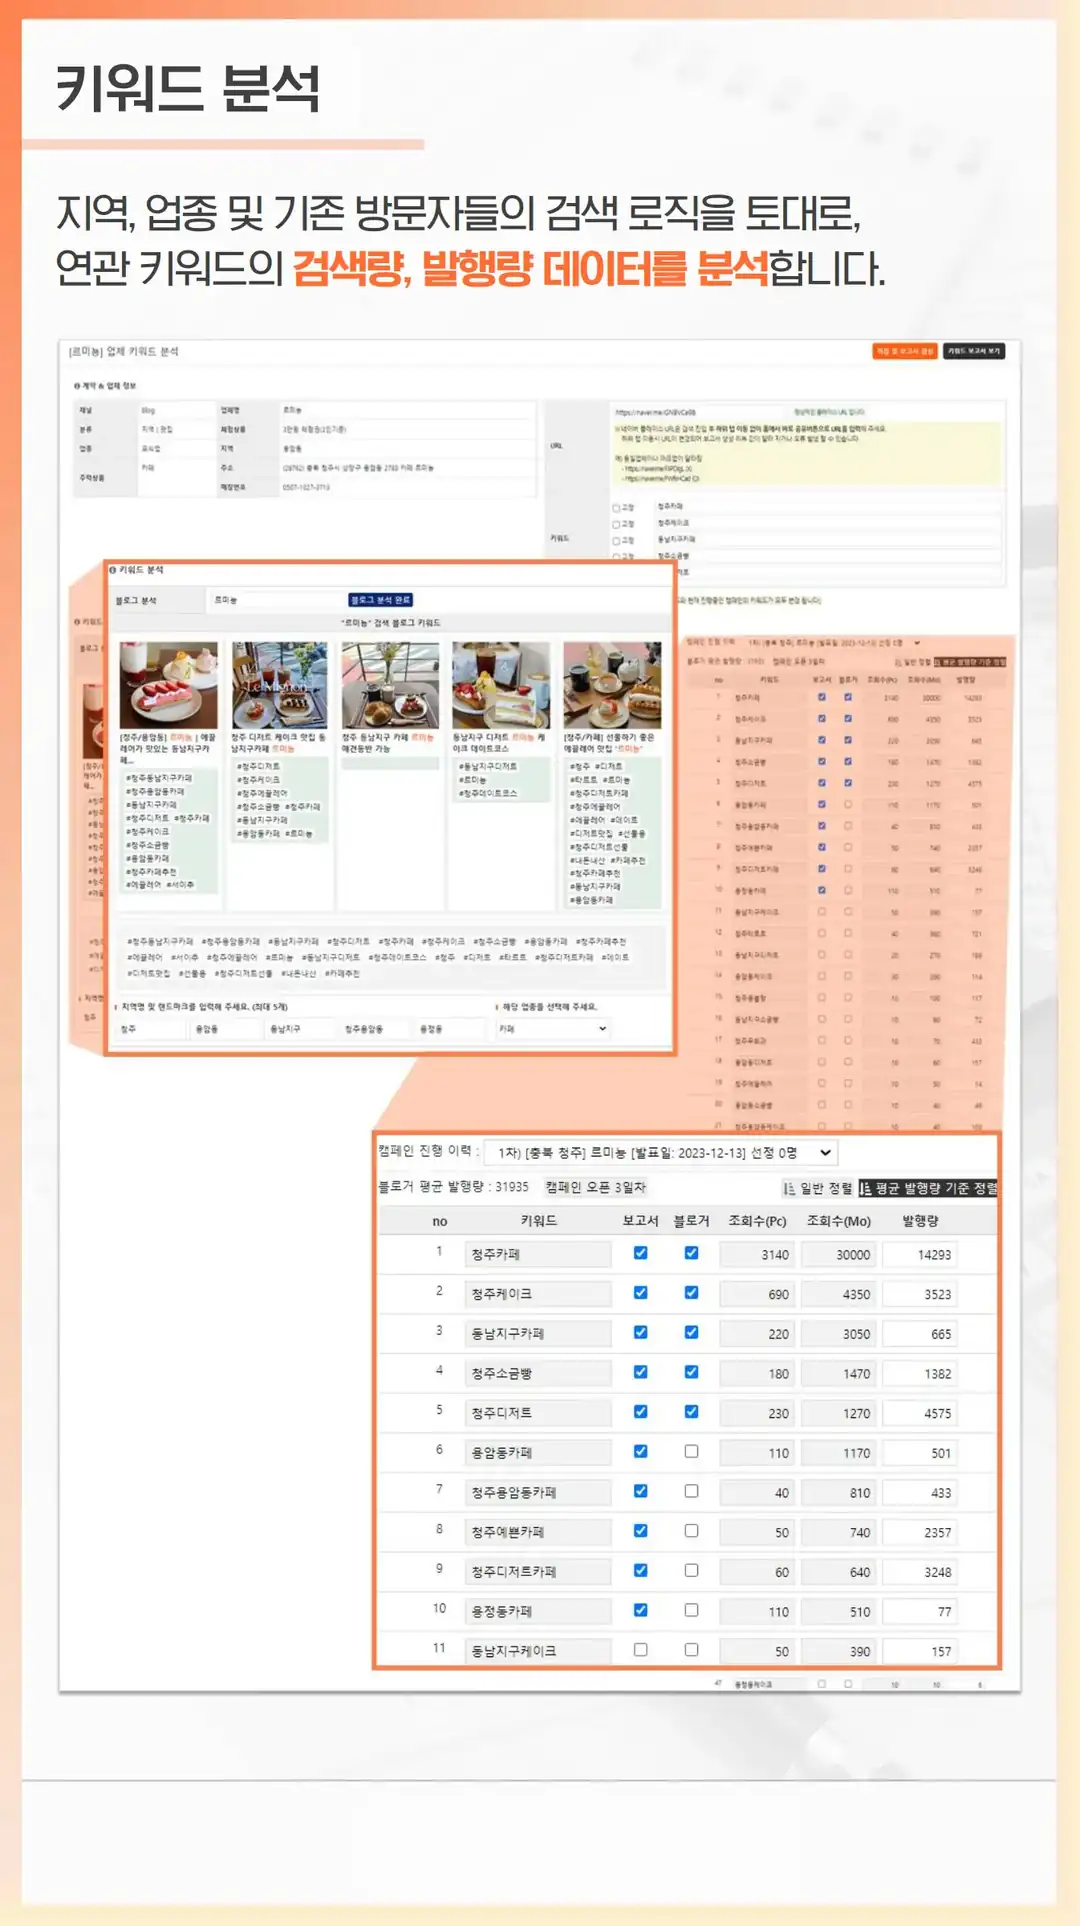Open the 카페 업종 selection dropdown
The image size is (1080, 1926).
[x=552, y=1028]
